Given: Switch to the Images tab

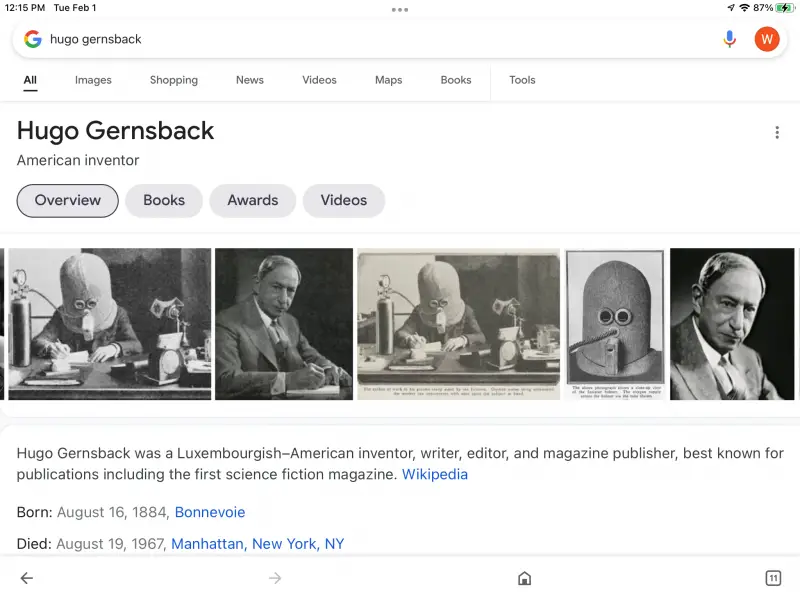Looking at the screenshot, I should tap(93, 80).
